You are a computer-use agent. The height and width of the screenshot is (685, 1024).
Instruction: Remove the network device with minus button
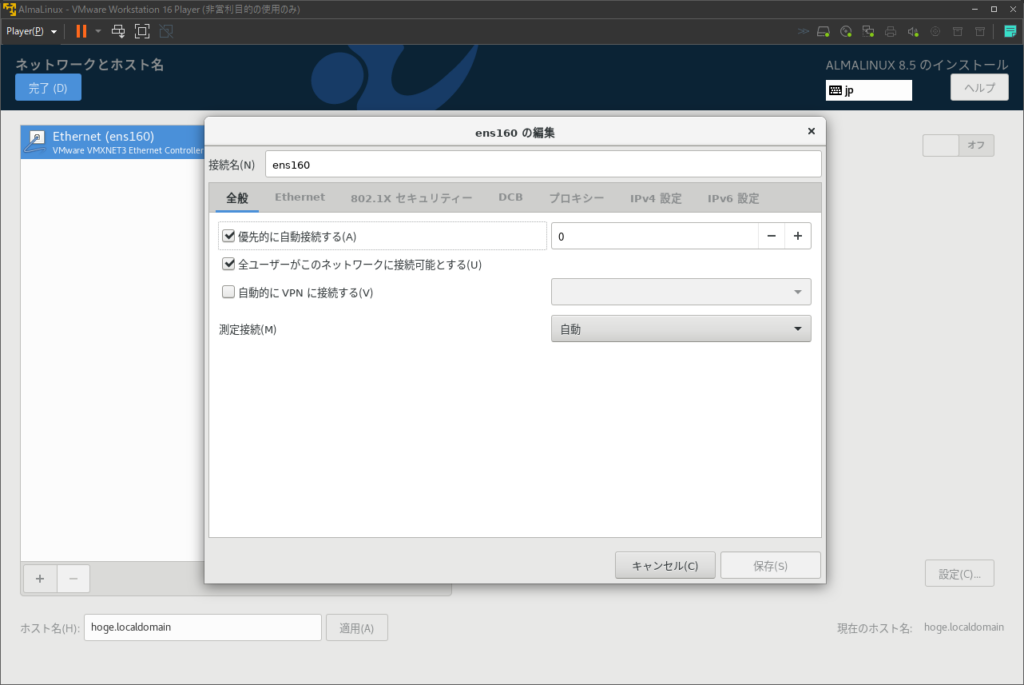click(x=73, y=579)
